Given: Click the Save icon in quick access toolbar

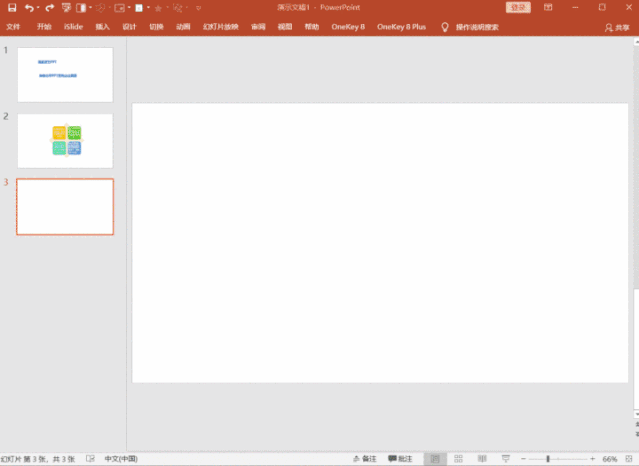Looking at the screenshot, I should click(11, 7).
